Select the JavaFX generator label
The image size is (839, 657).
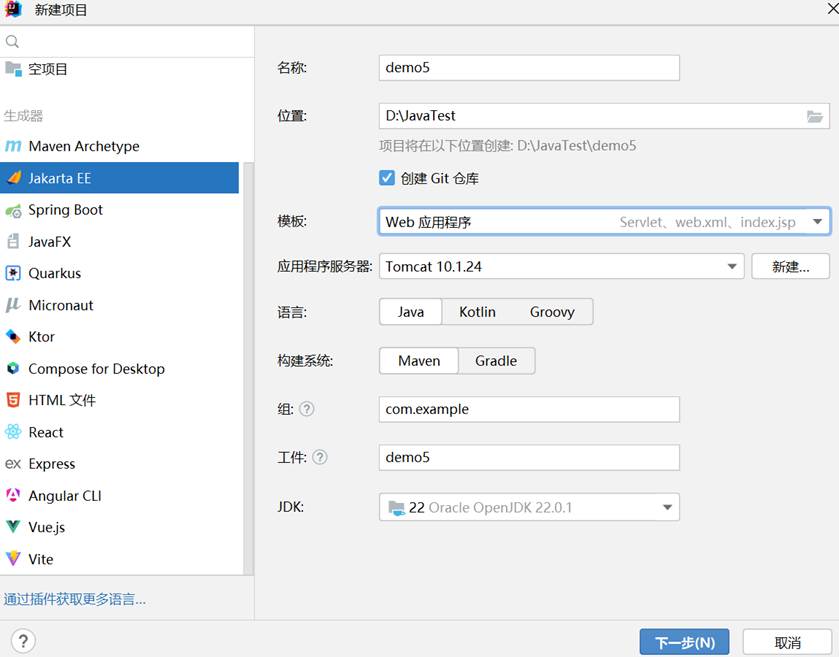click(50, 242)
